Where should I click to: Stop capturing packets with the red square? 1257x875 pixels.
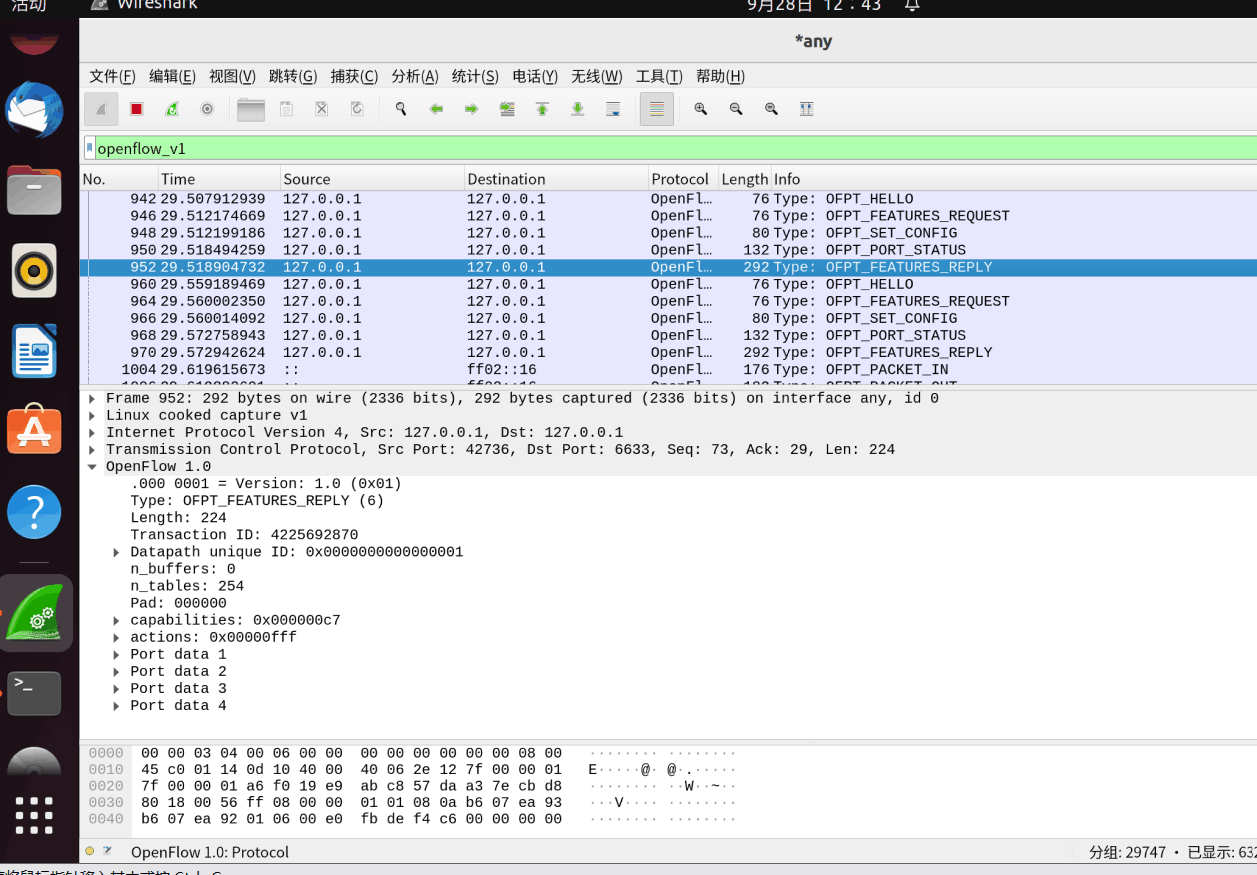(137, 109)
